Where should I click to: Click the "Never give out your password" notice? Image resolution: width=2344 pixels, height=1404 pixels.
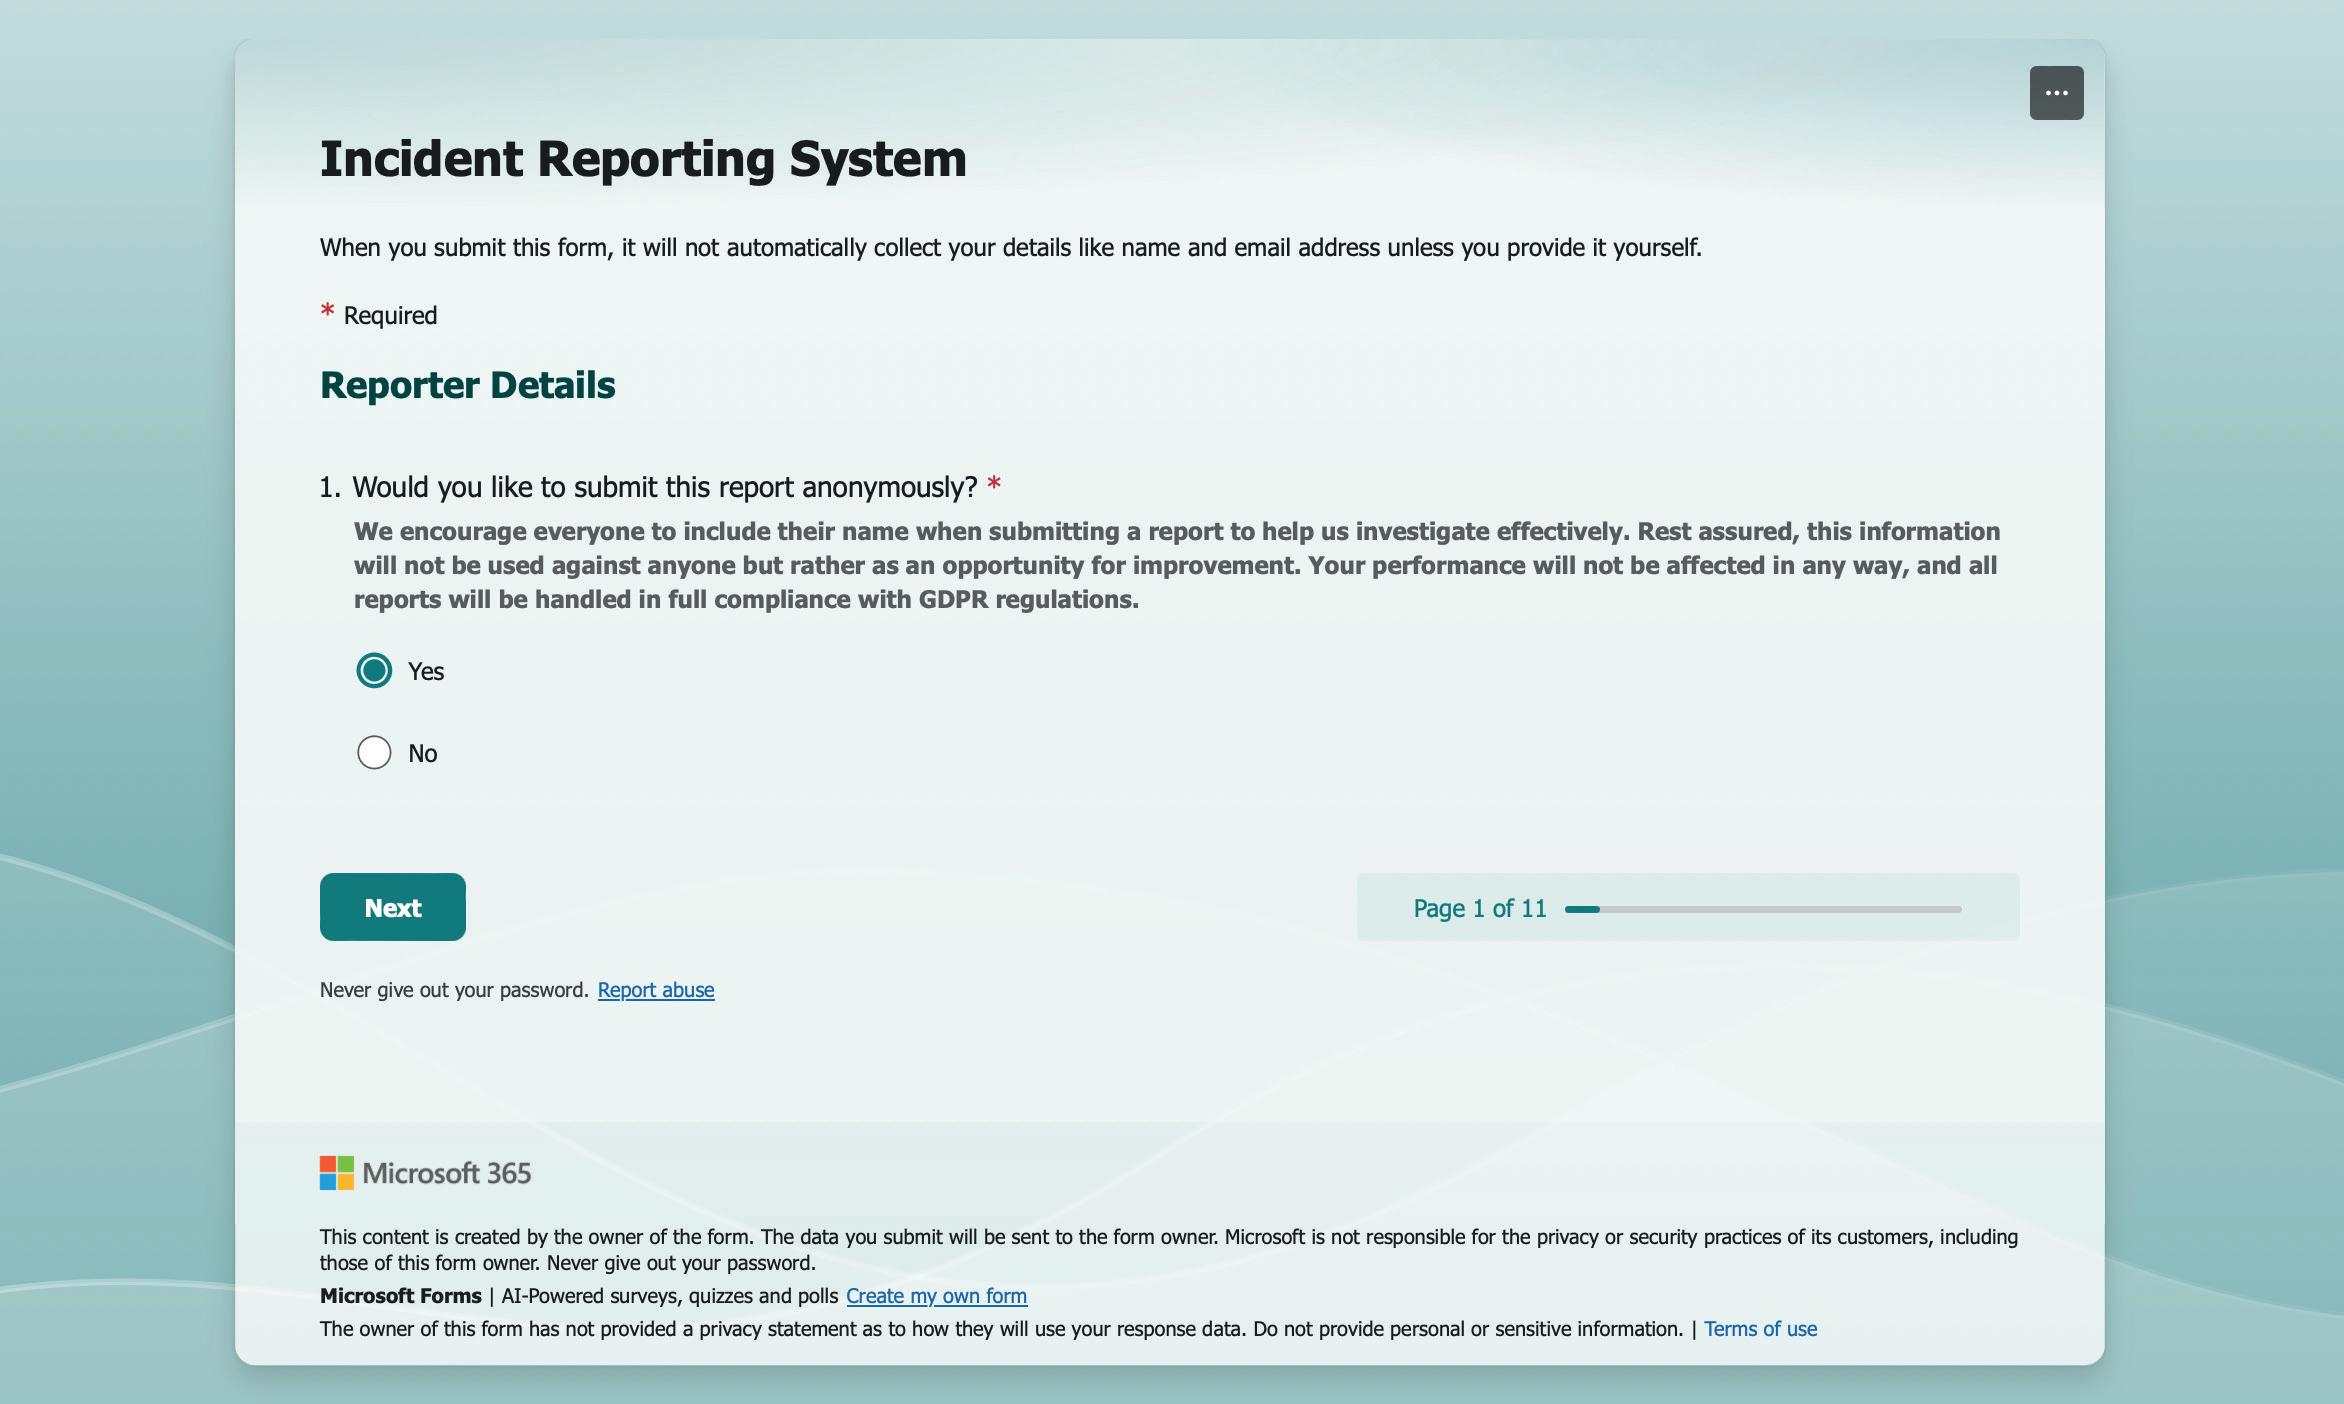[x=454, y=990]
